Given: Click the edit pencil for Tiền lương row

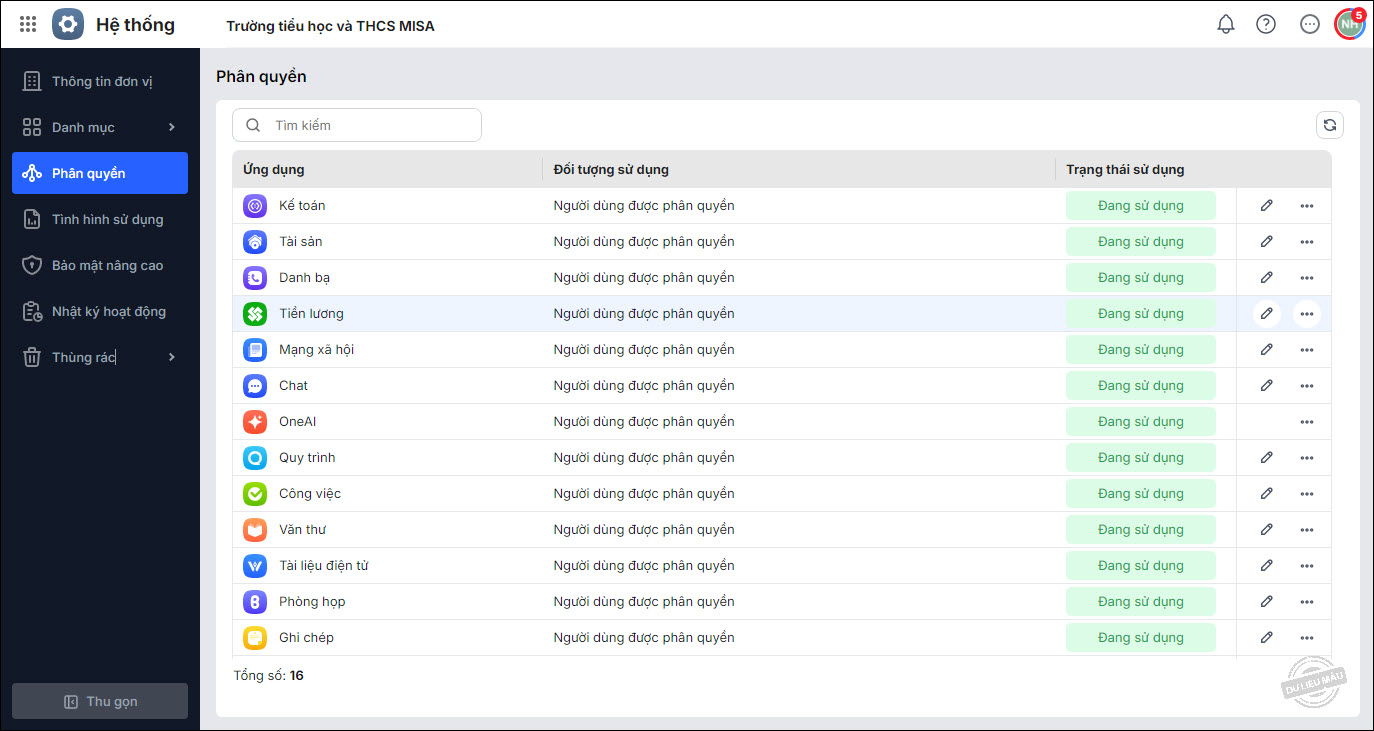Looking at the screenshot, I should 1267,314.
